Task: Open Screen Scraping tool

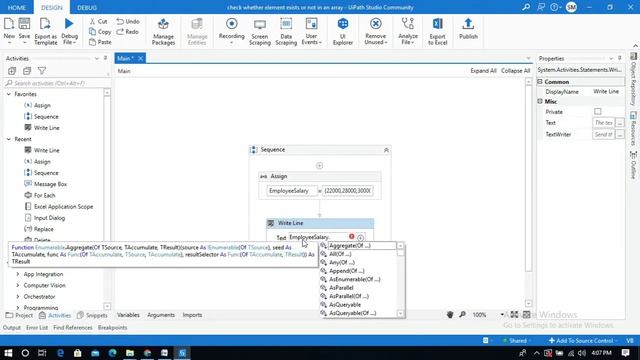Action: point(260,31)
